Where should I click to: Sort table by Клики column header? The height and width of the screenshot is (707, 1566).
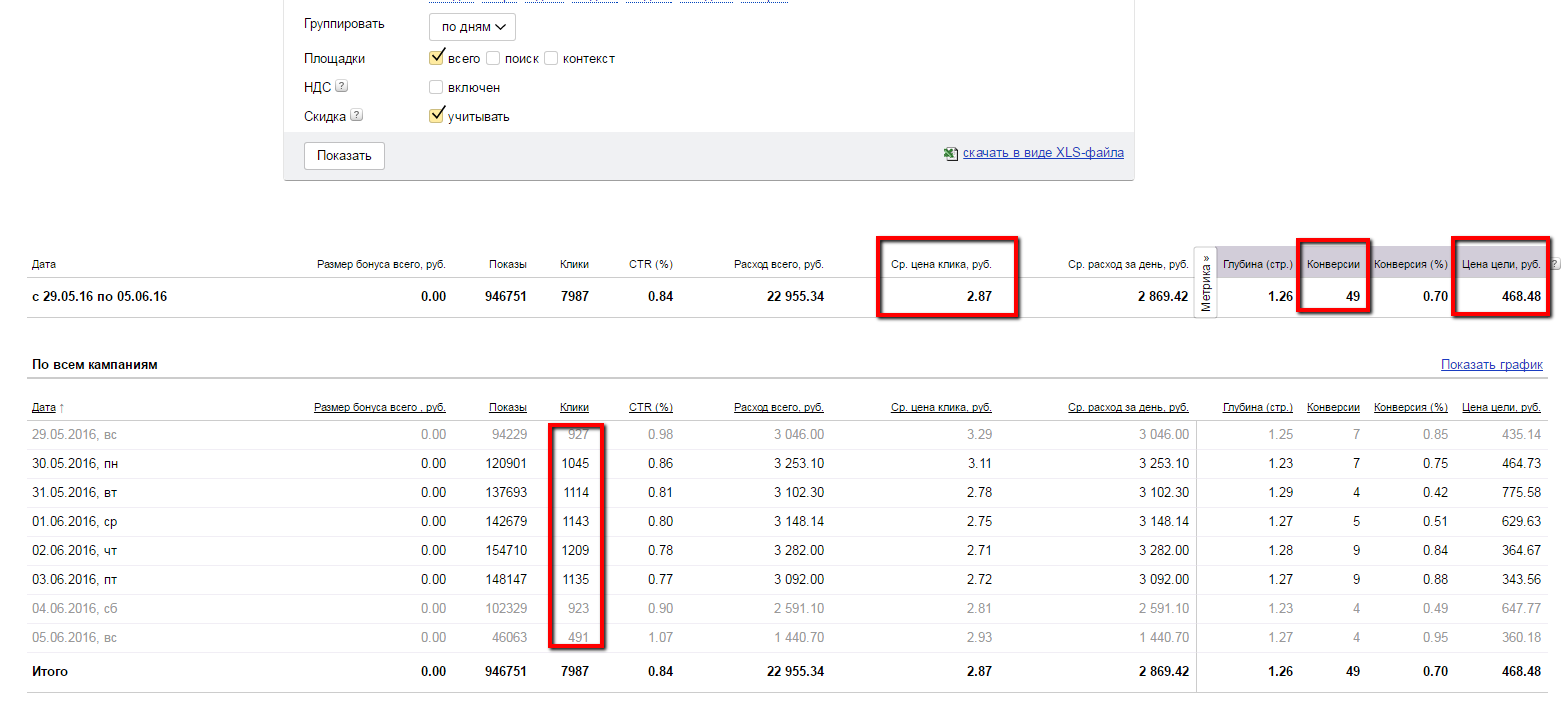574,407
